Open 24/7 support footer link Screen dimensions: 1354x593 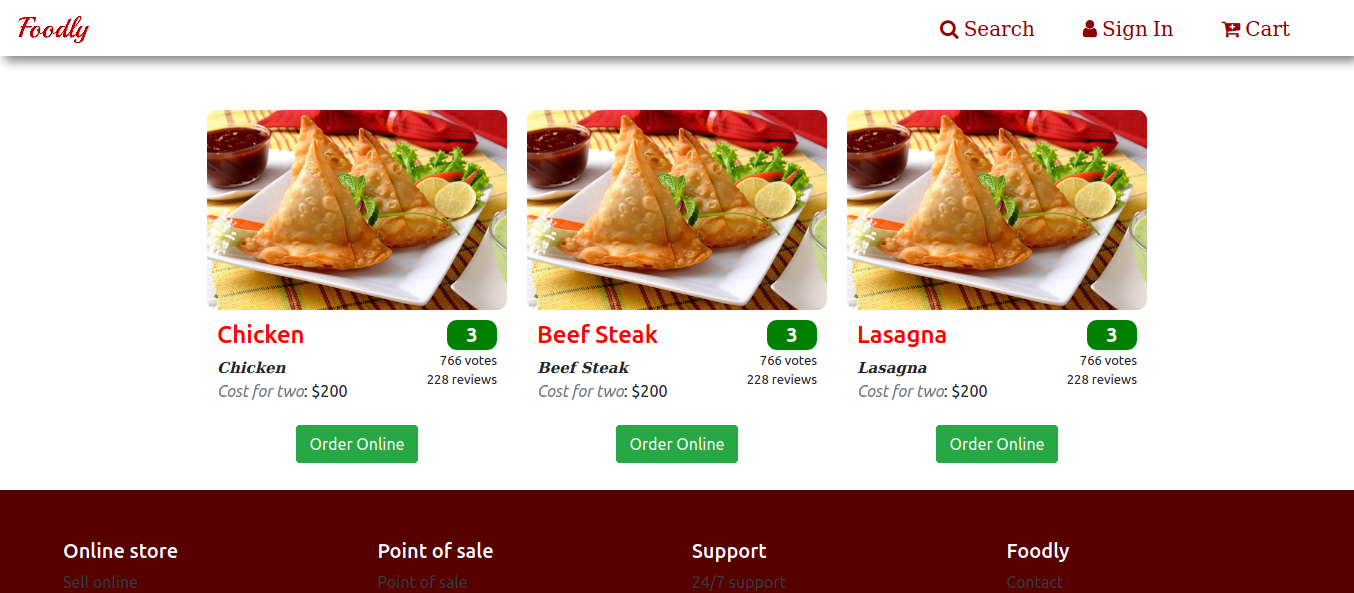pyautogui.click(x=739, y=582)
